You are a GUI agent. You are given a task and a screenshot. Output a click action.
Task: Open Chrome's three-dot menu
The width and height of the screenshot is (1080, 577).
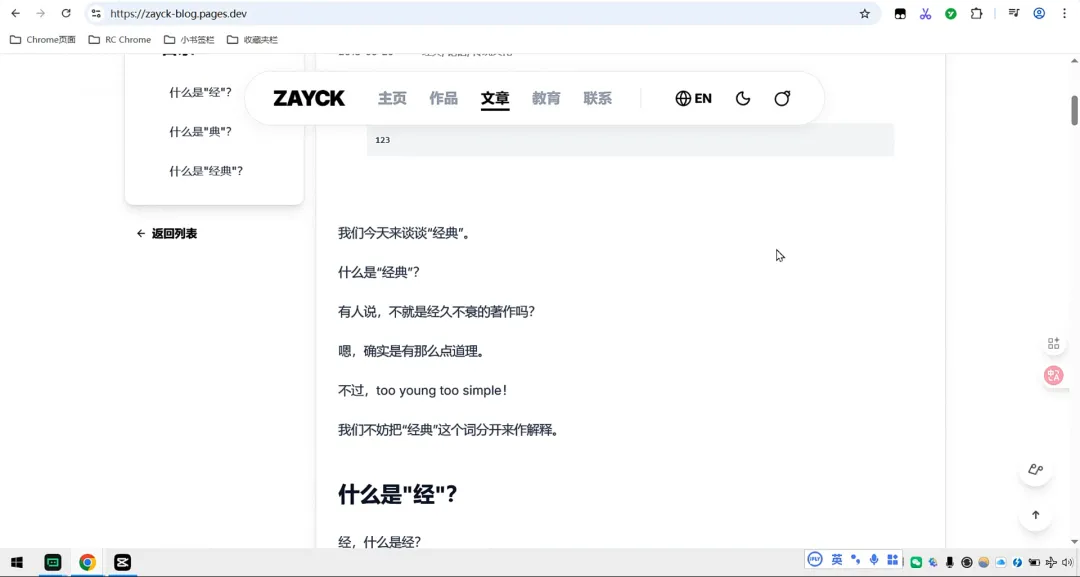1064,14
